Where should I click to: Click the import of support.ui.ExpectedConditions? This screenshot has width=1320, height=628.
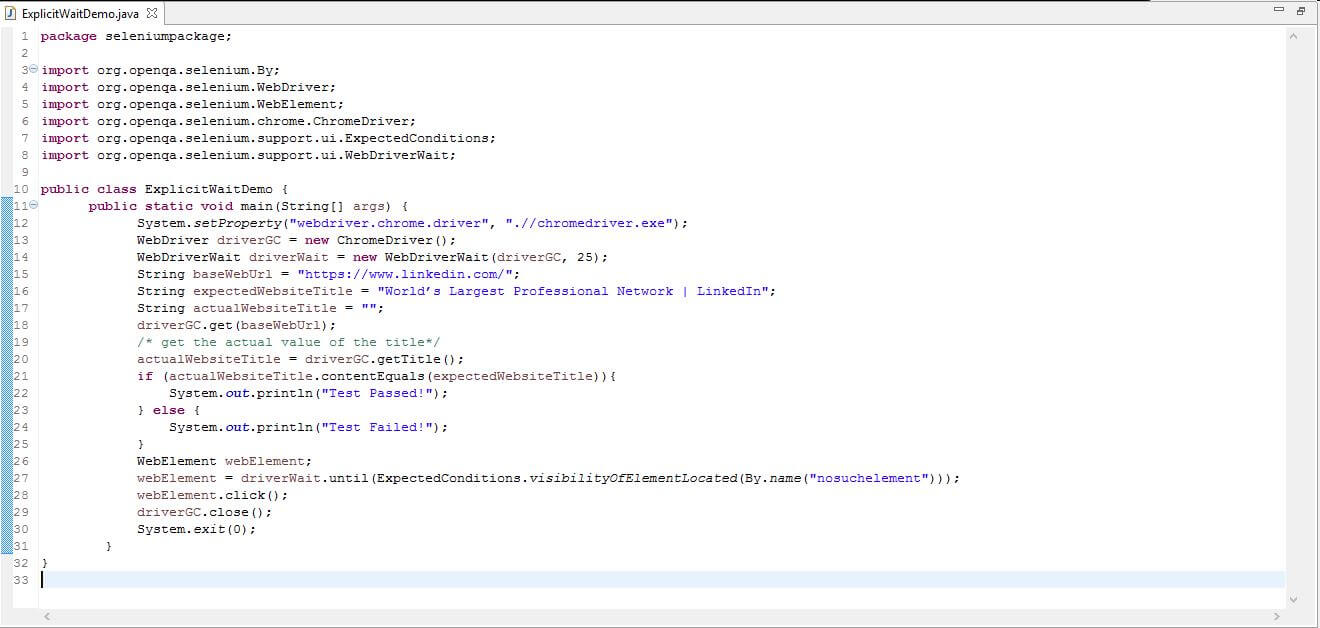pyautogui.click(x=269, y=138)
